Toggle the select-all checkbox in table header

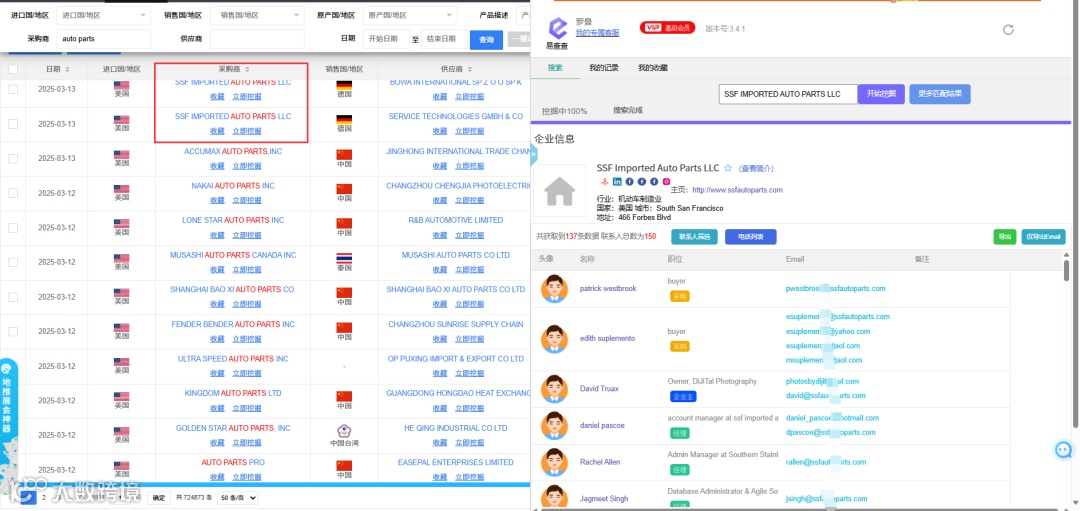(13, 70)
